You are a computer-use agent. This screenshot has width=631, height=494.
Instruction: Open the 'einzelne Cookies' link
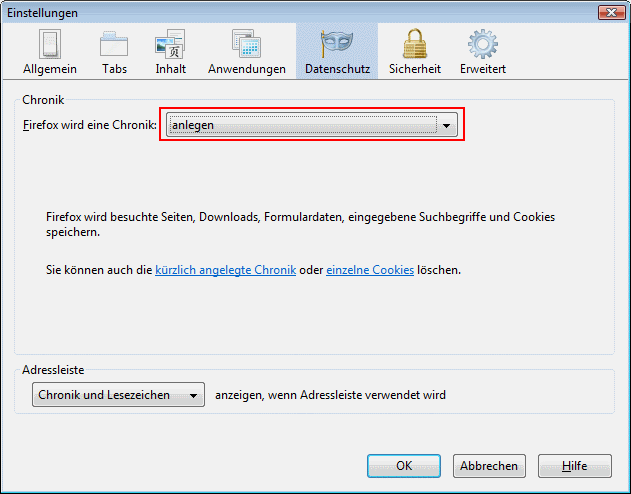[370, 270]
